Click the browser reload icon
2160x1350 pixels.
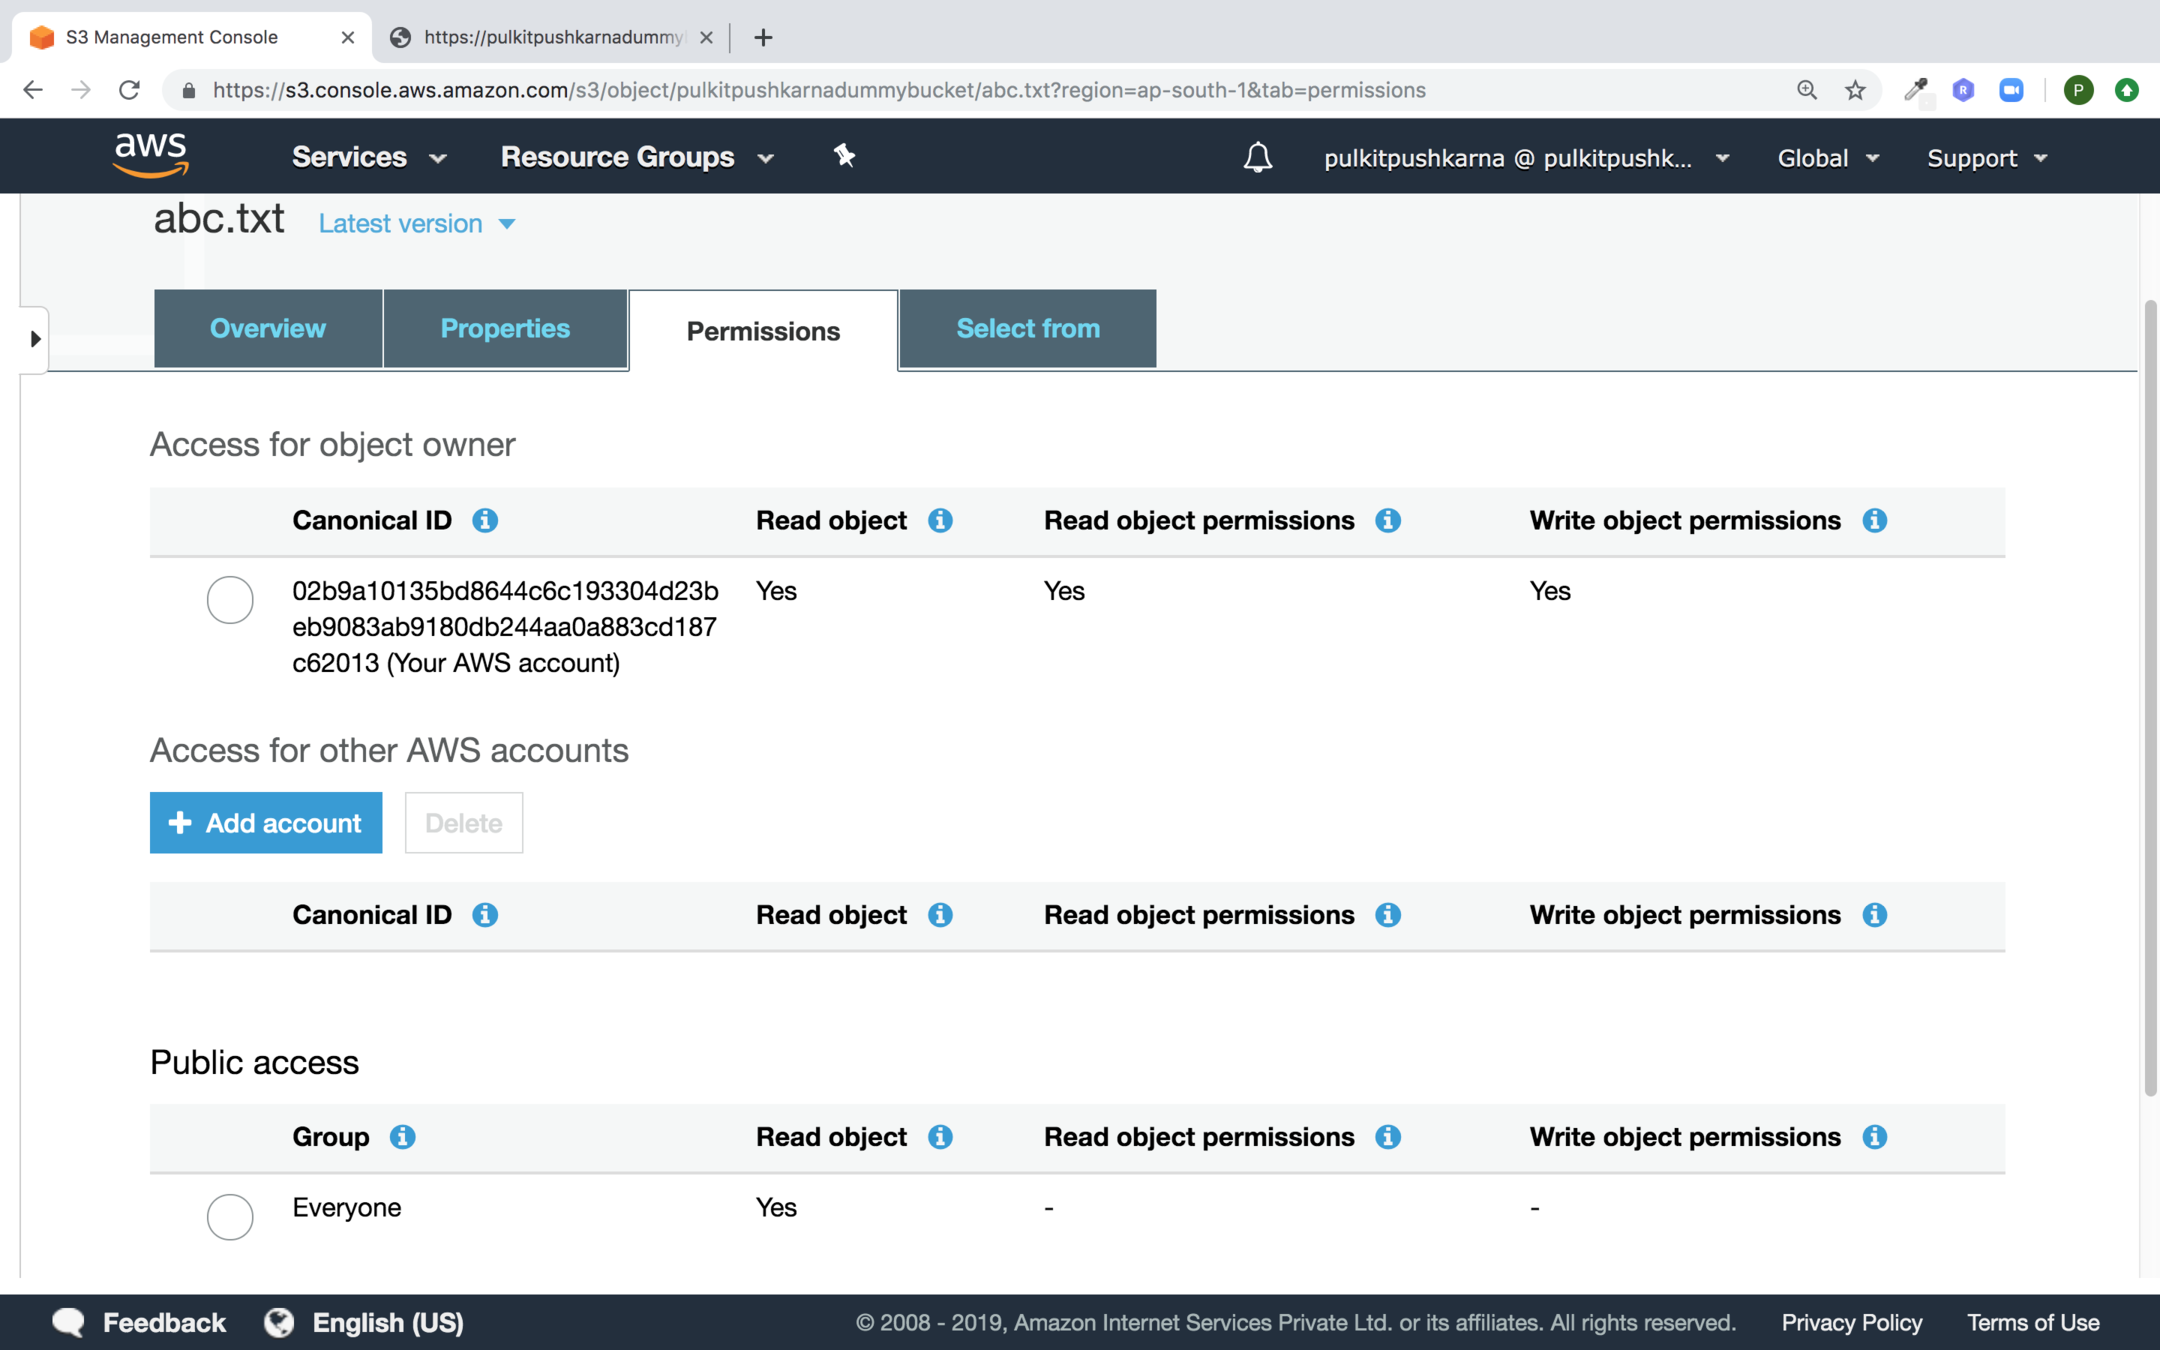[129, 90]
